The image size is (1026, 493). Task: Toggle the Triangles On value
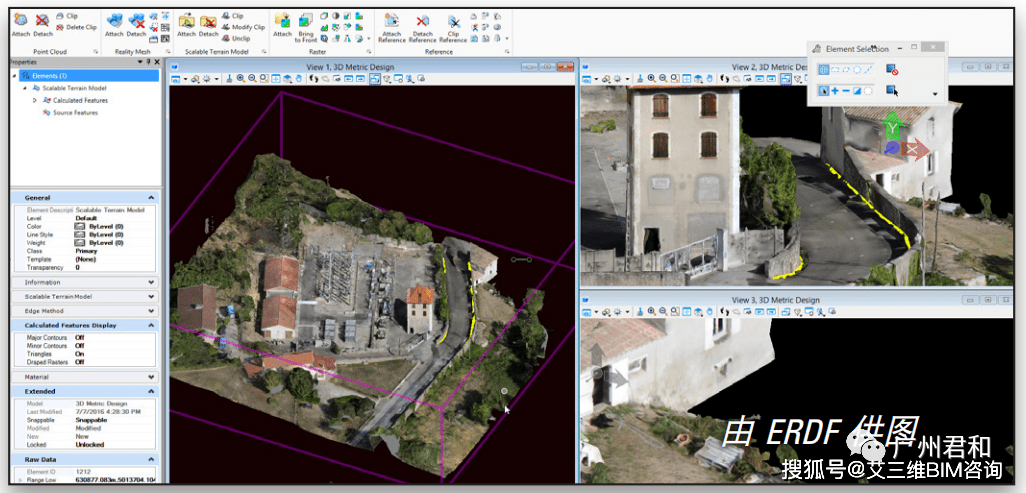coord(79,354)
